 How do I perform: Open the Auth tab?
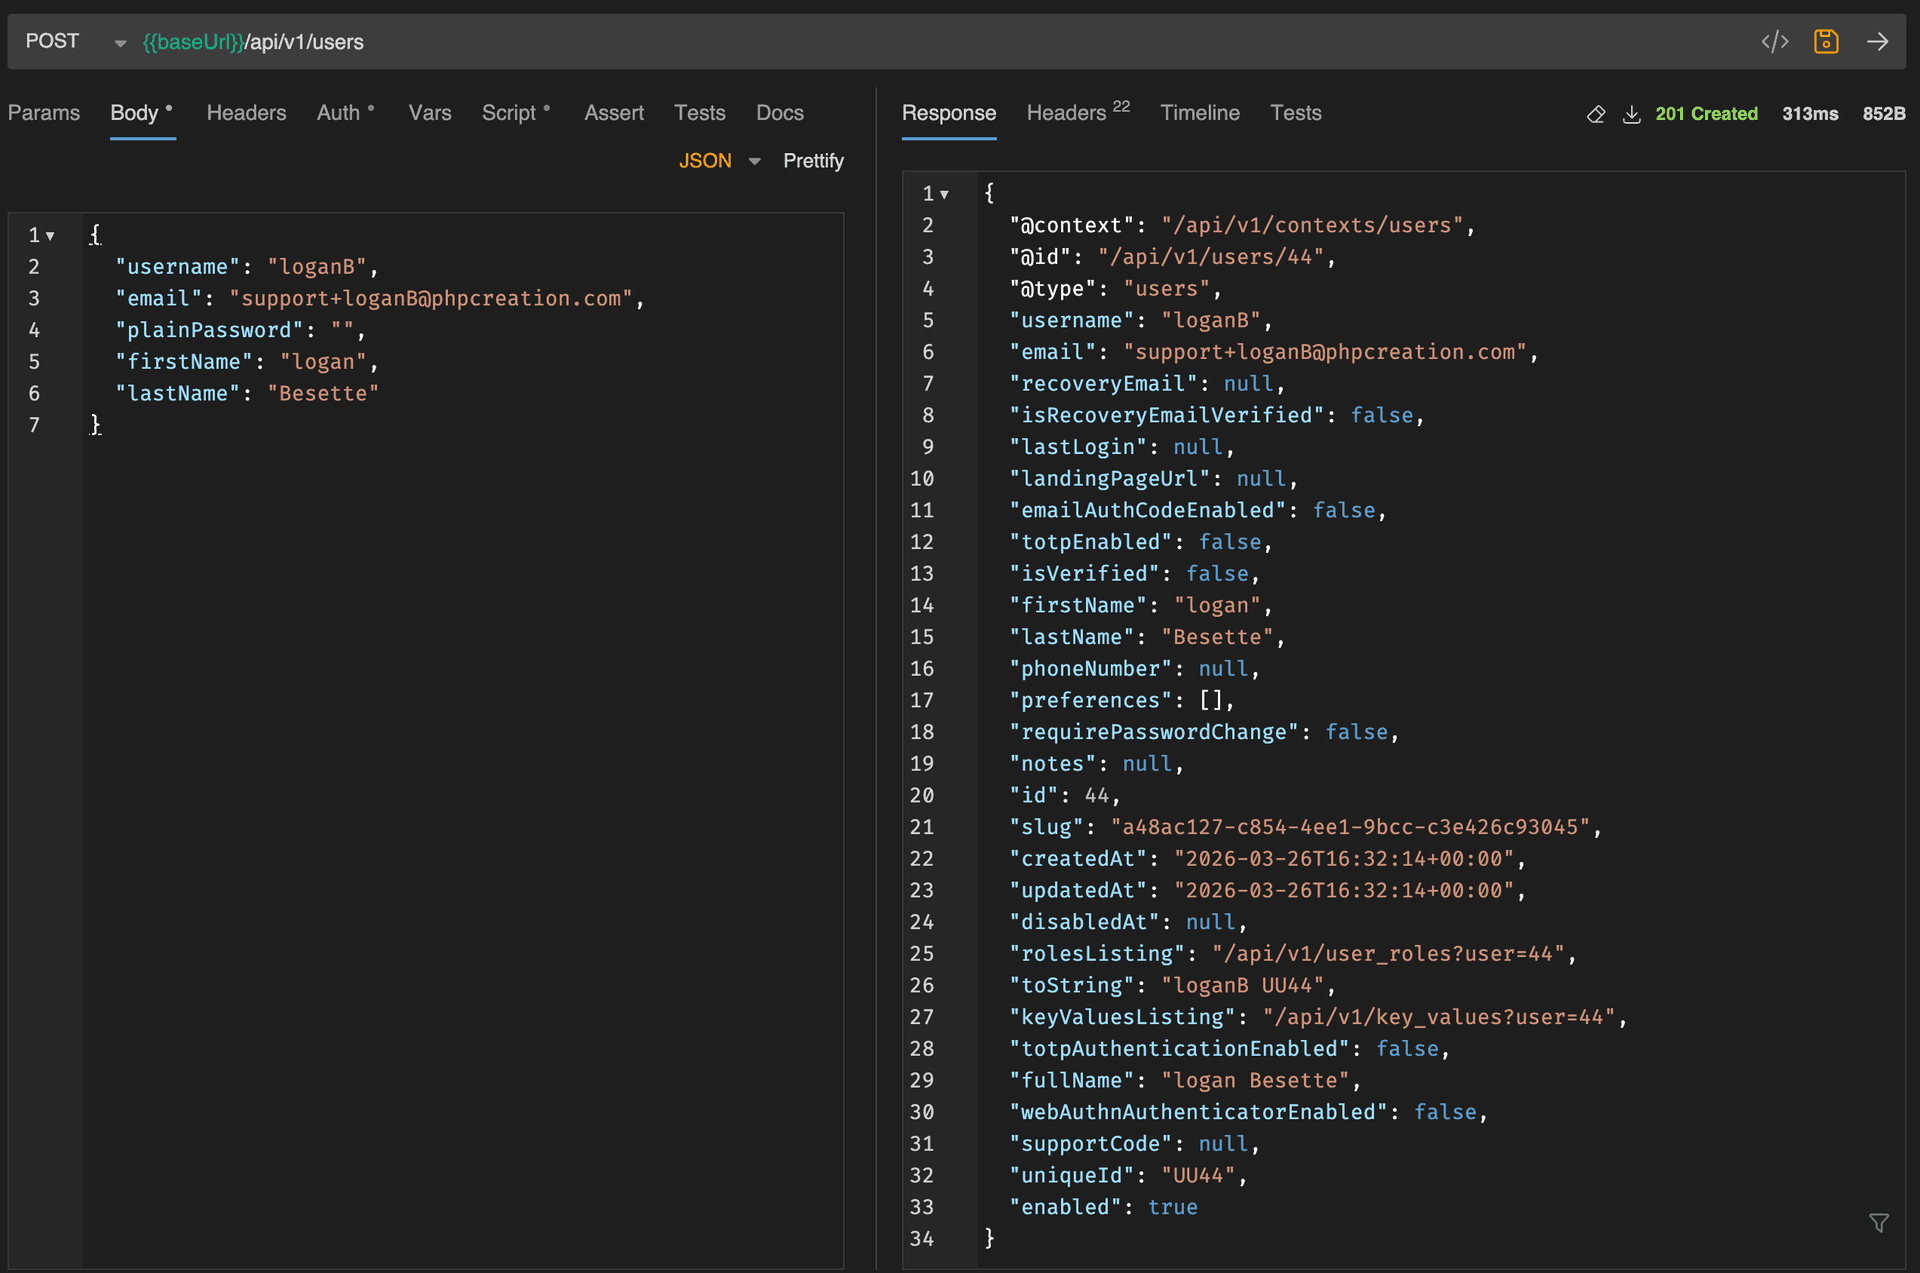tap(346, 113)
